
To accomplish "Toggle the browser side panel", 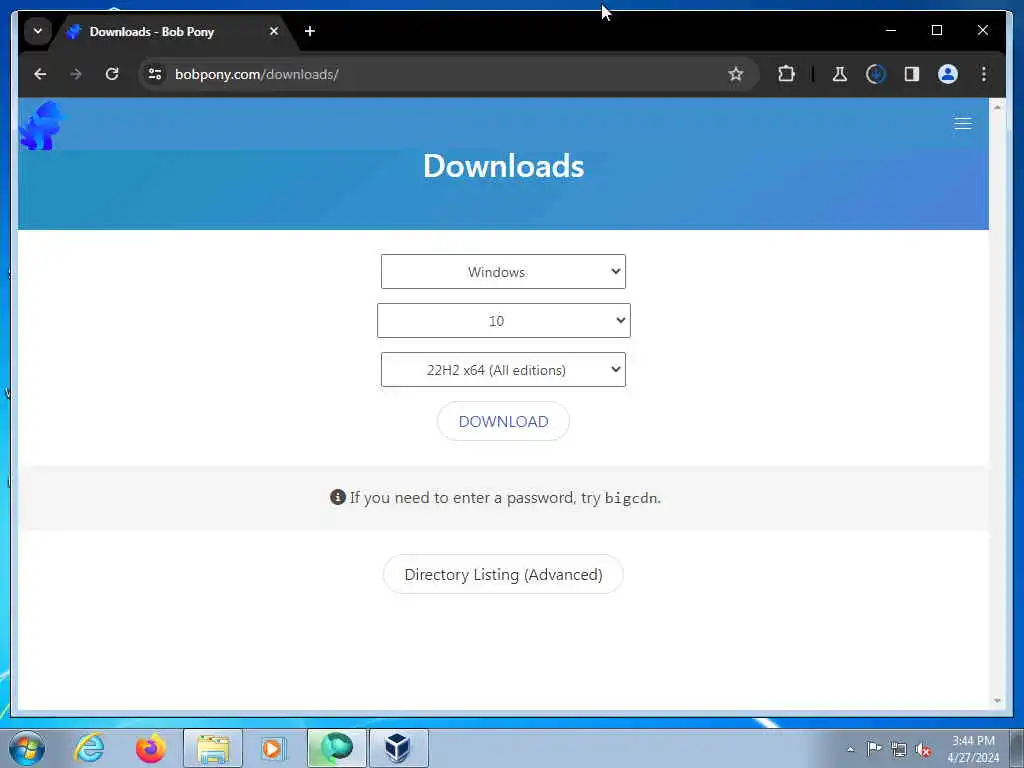I will (912, 74).
